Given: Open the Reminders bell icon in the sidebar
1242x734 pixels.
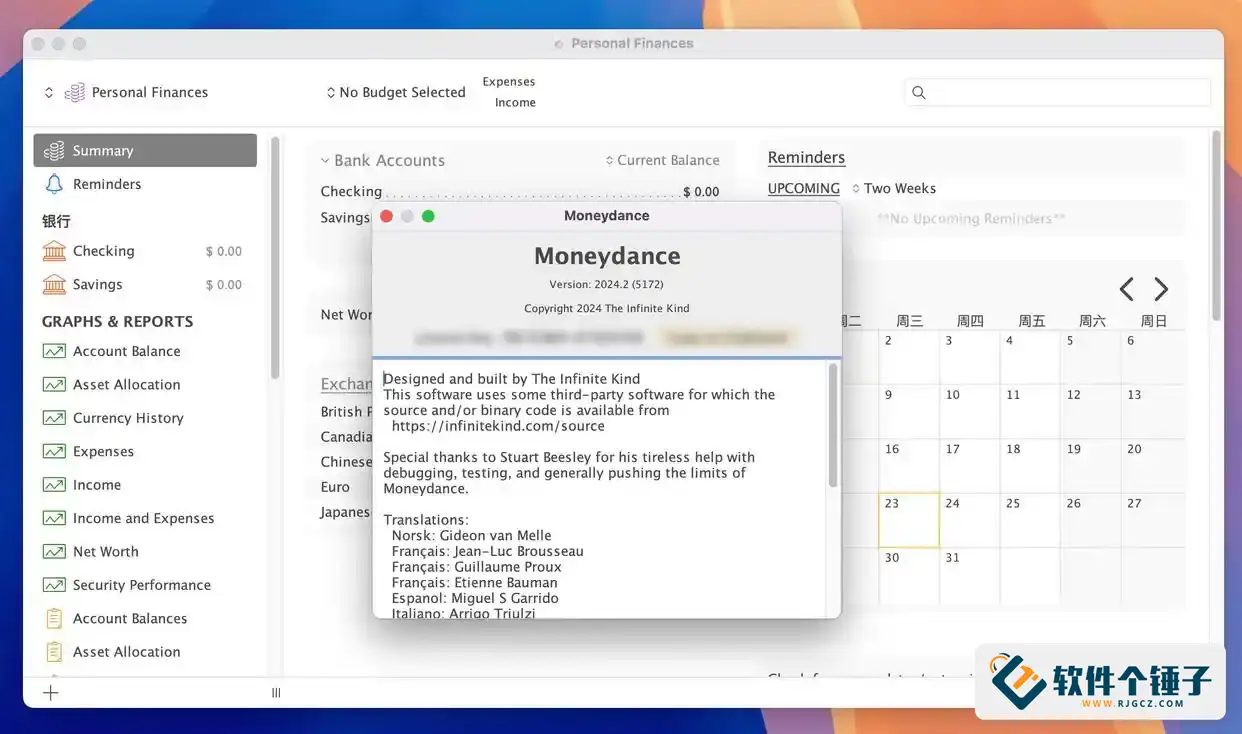Looking at the screenshot, I should [x=54, y=184].
